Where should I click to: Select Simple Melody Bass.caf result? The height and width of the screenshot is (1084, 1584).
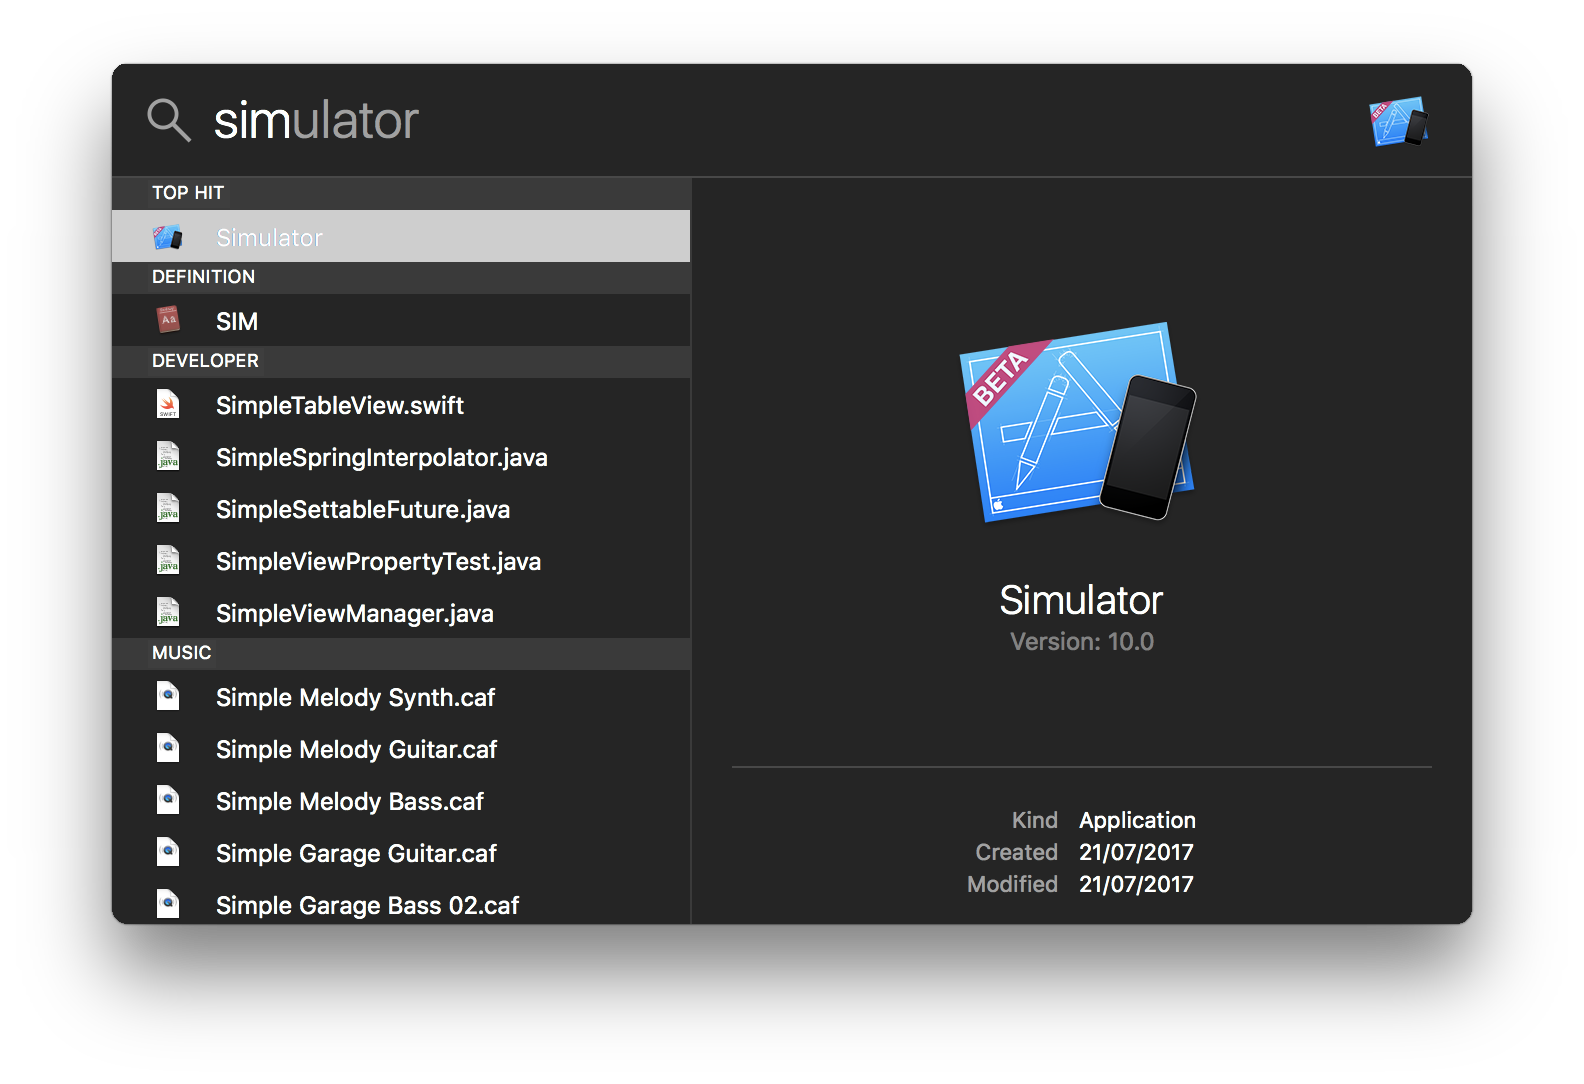tap(401, 801)
